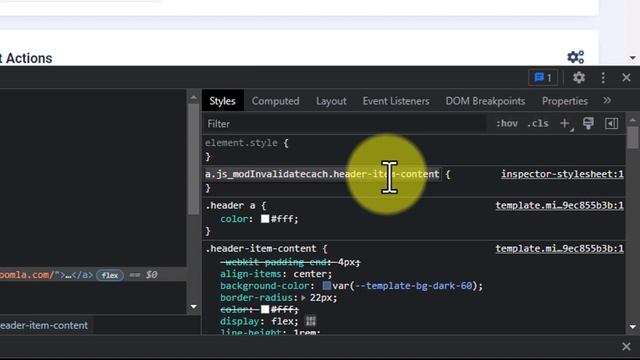This screenshot has height=360, width=640.
Task: Toggle the :hov element state panel
Action: point(507,124)
